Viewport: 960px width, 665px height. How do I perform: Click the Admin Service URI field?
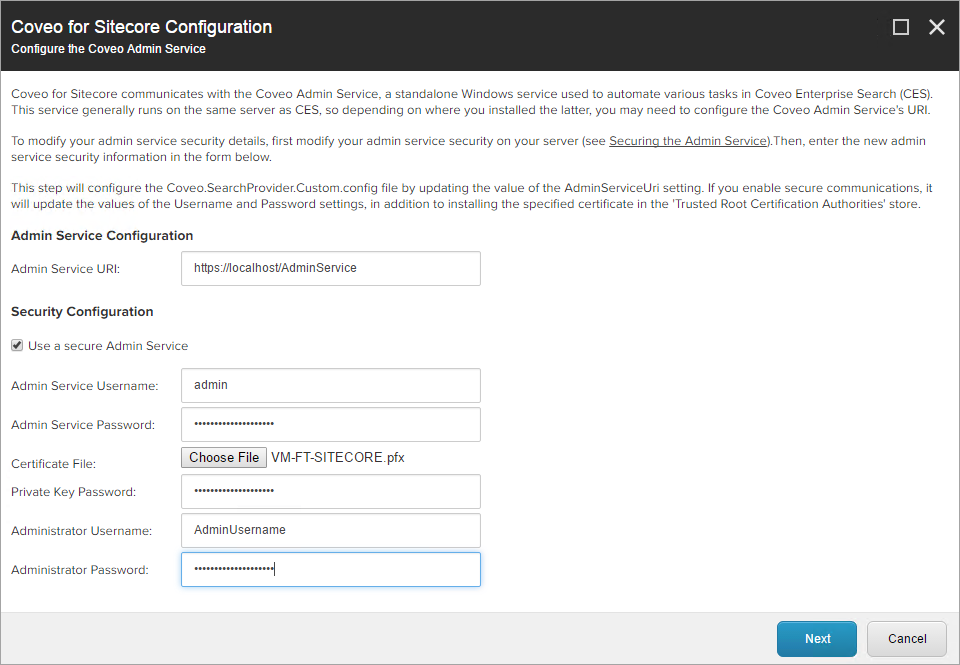pos(330,268)
